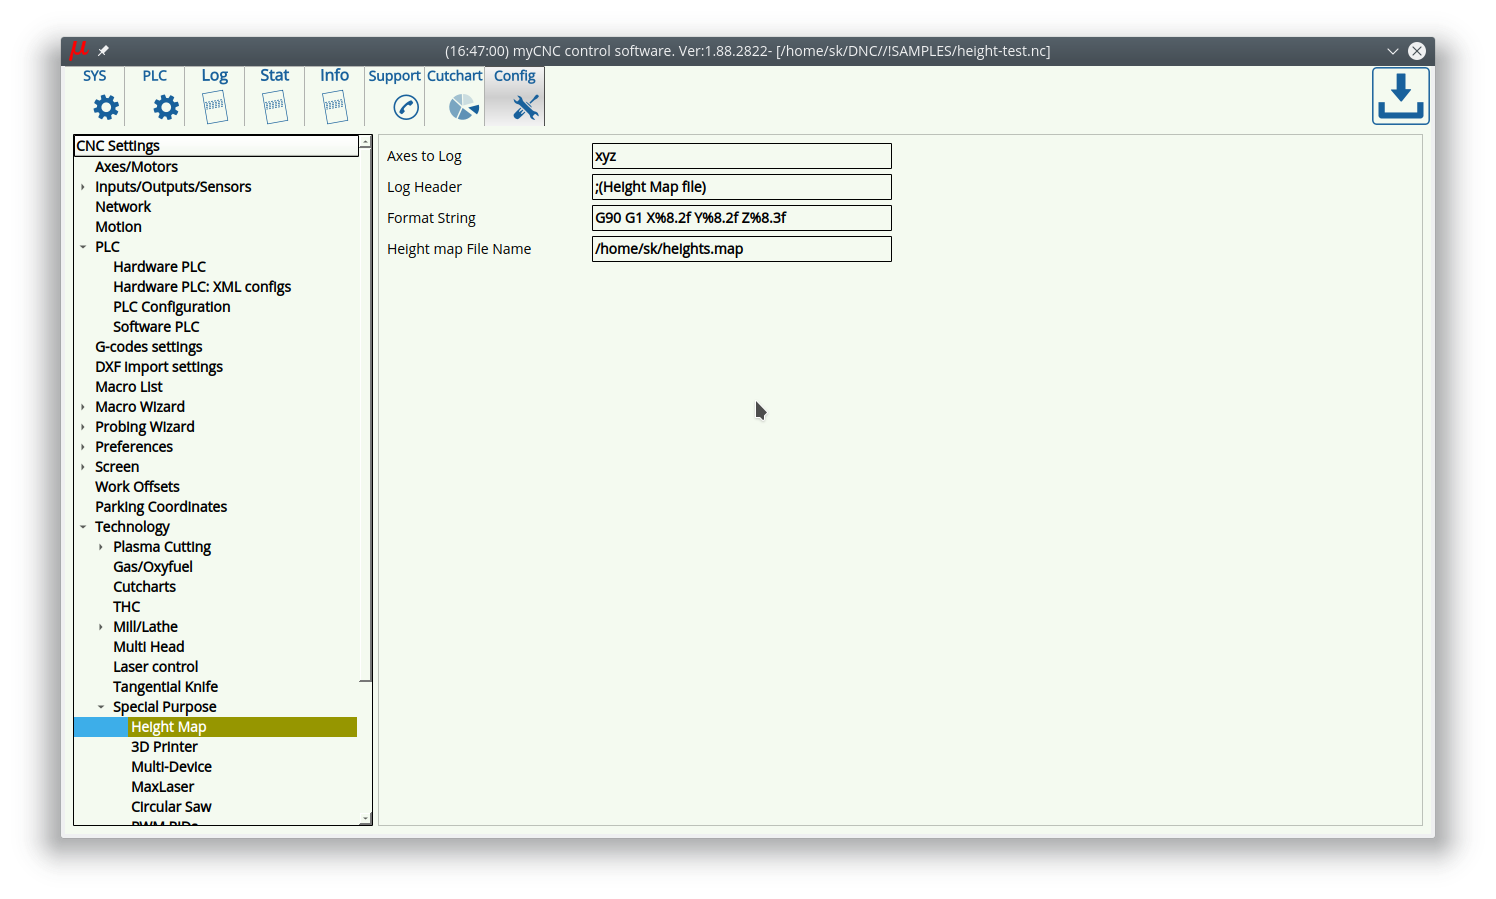
Task: Expand the Inputs/Outputs/Sensors node
Action: click(x=83, y=187)
